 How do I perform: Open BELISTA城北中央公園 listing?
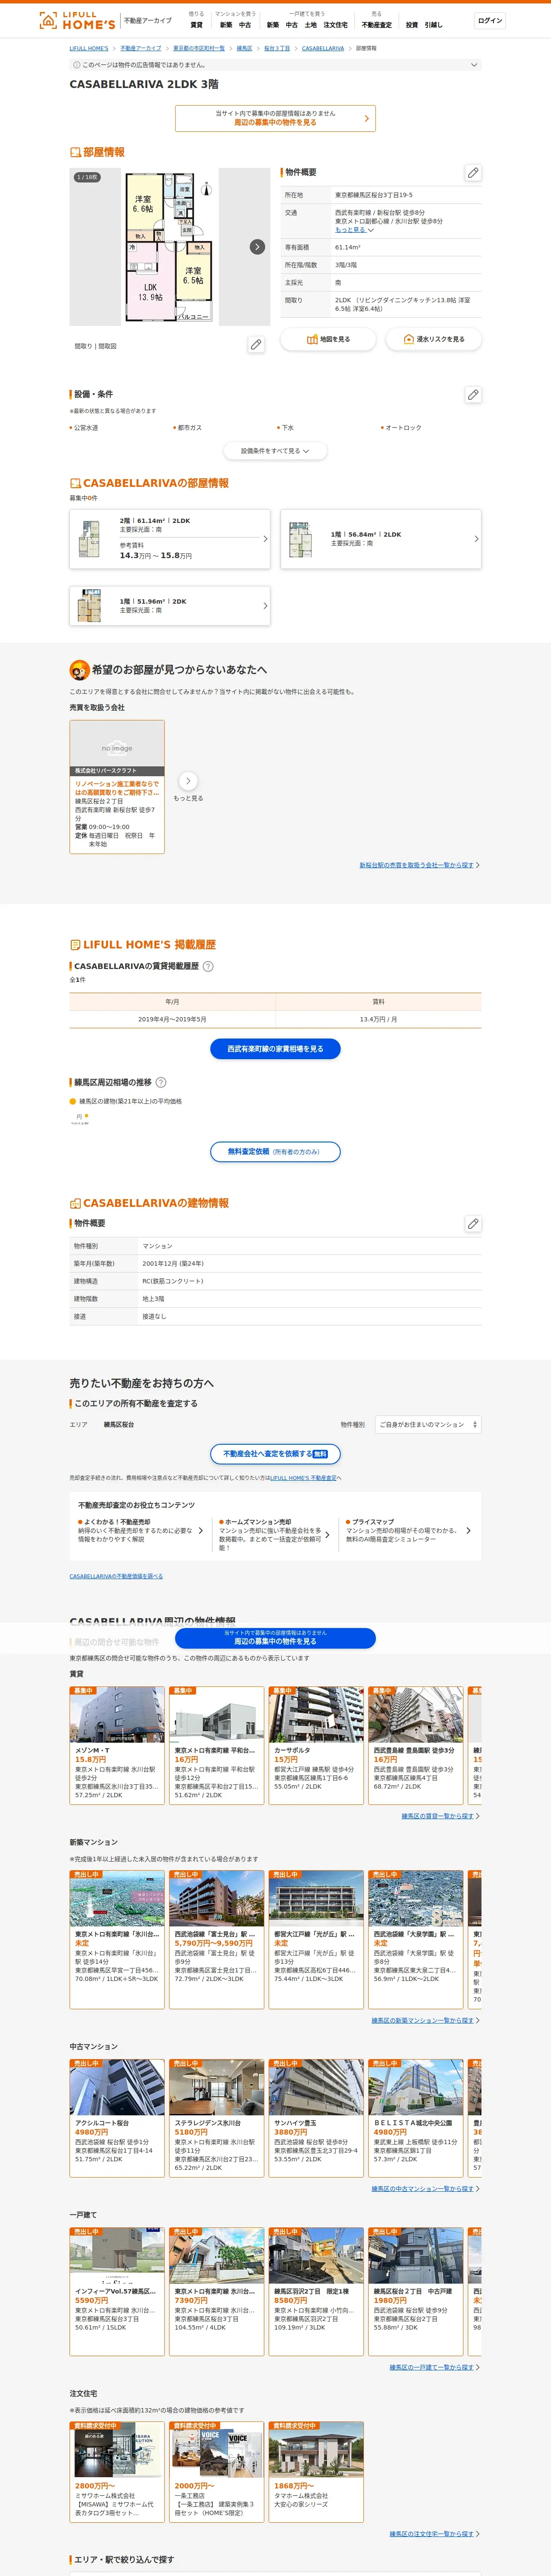click(415, 2117)
